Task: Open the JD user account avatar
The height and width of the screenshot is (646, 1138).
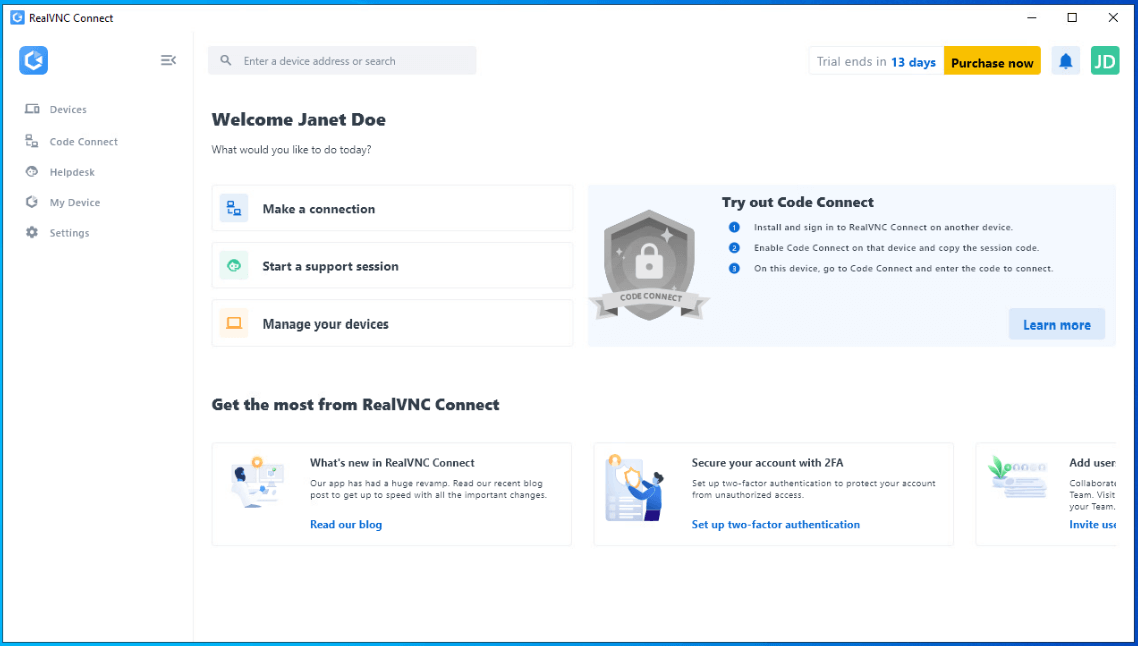Action: click(1104, 61)
